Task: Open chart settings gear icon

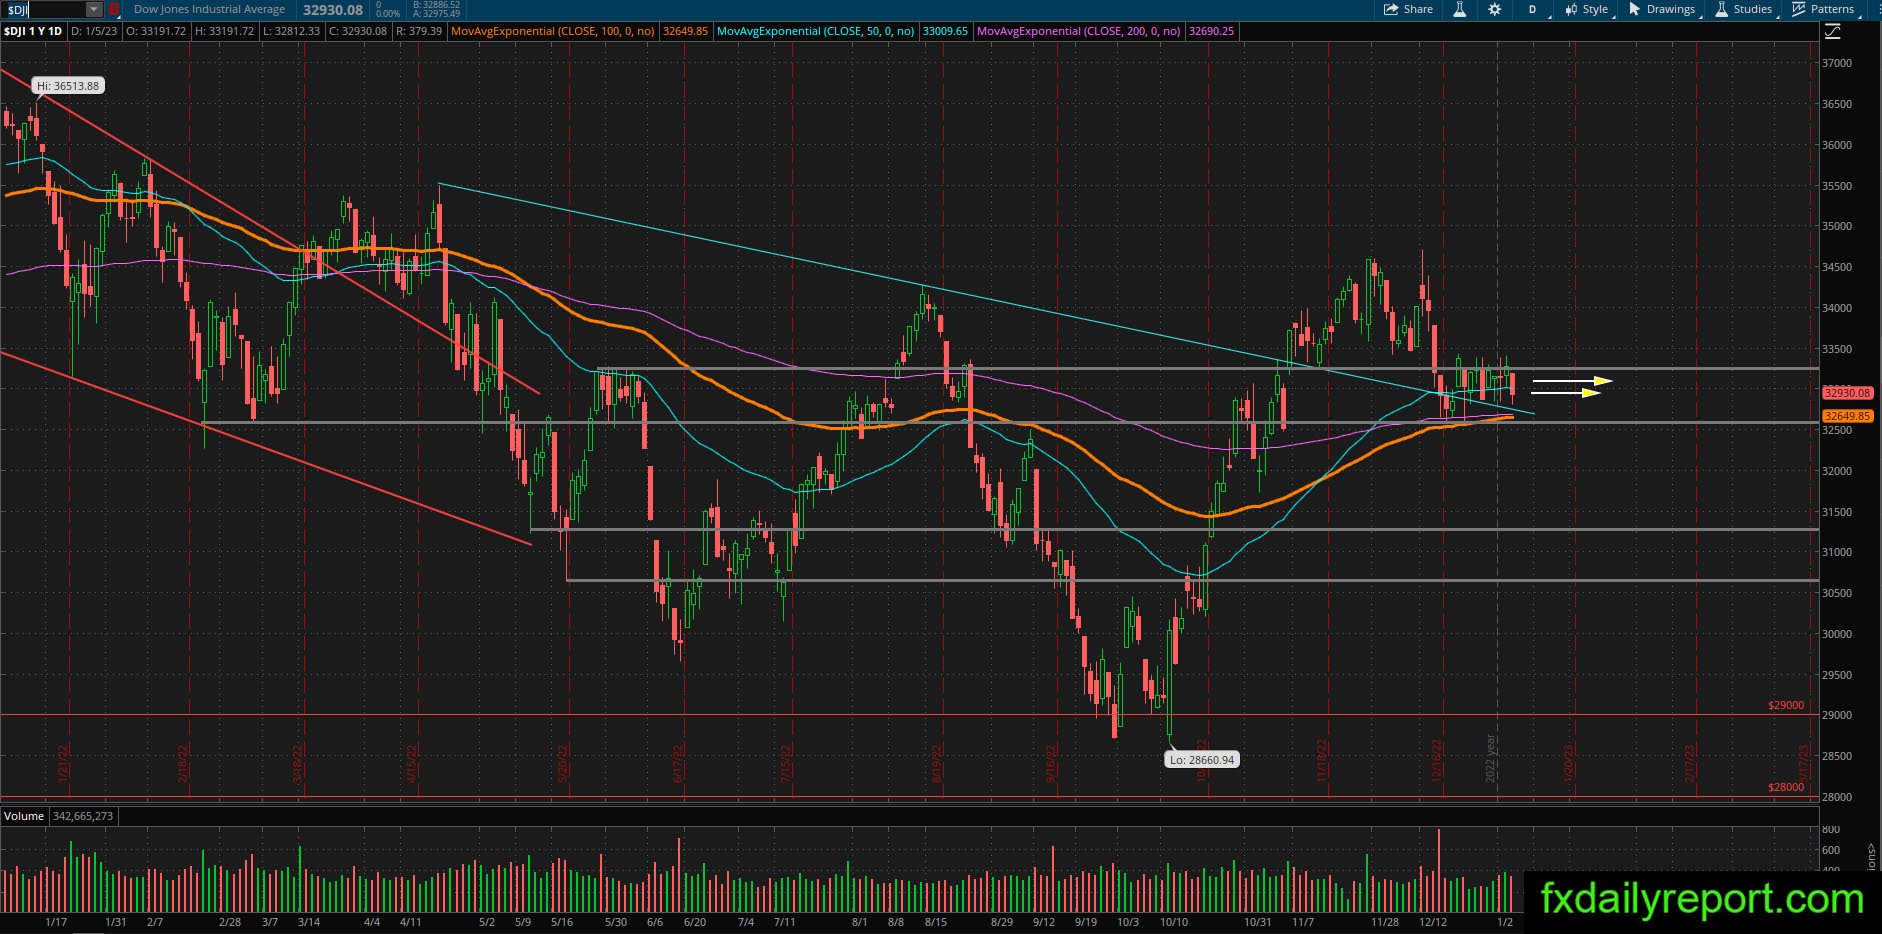Action: (x=1495, y=9)
